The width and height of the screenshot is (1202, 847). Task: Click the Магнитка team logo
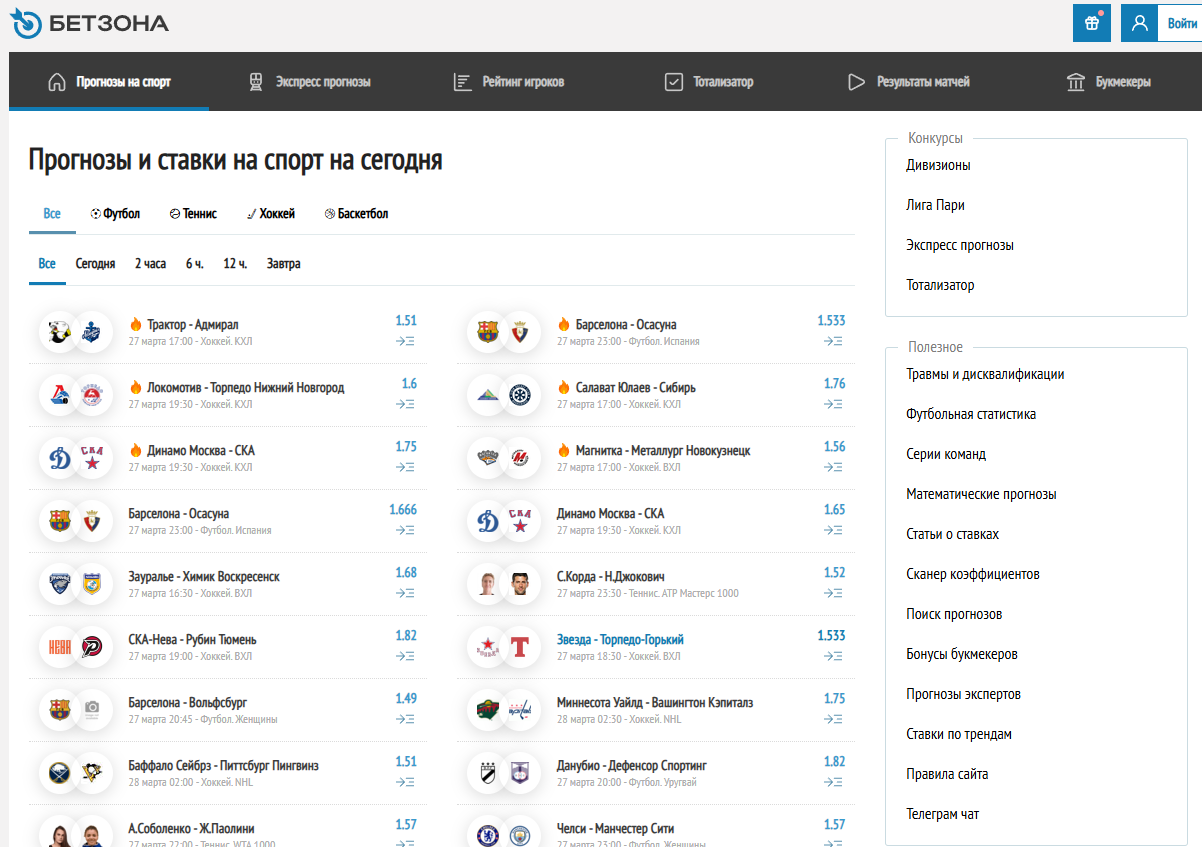[488, 458]
